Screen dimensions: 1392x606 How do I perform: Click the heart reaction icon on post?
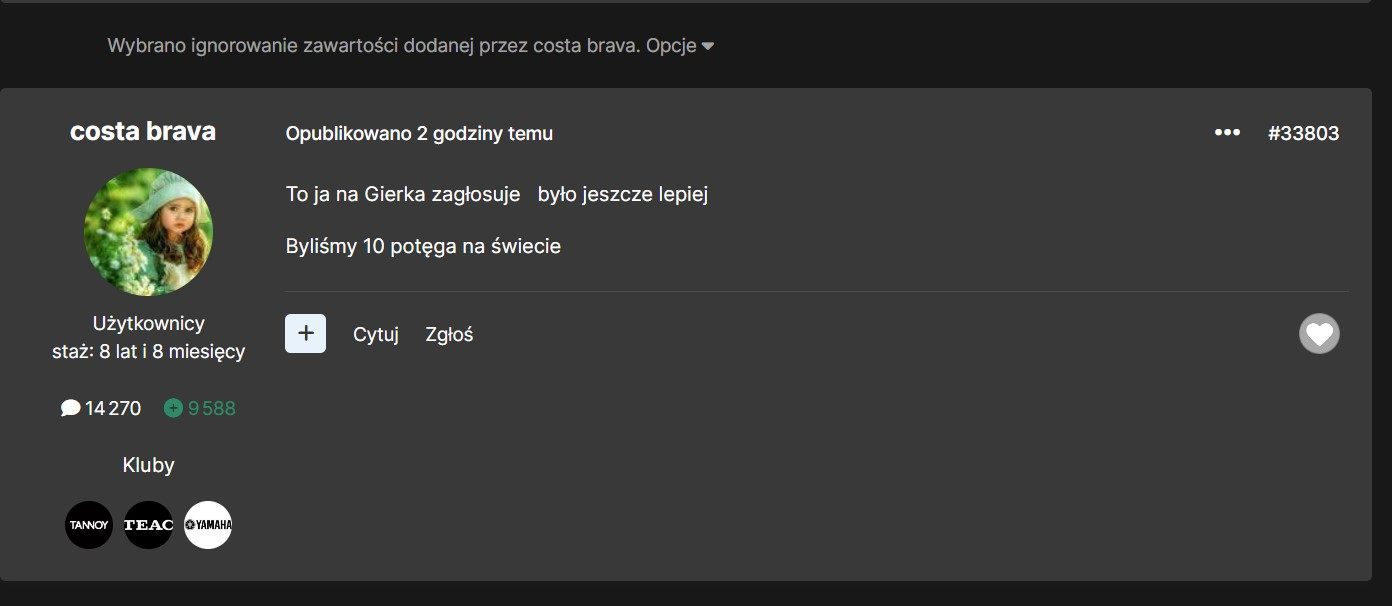[x=1319, y=334]
